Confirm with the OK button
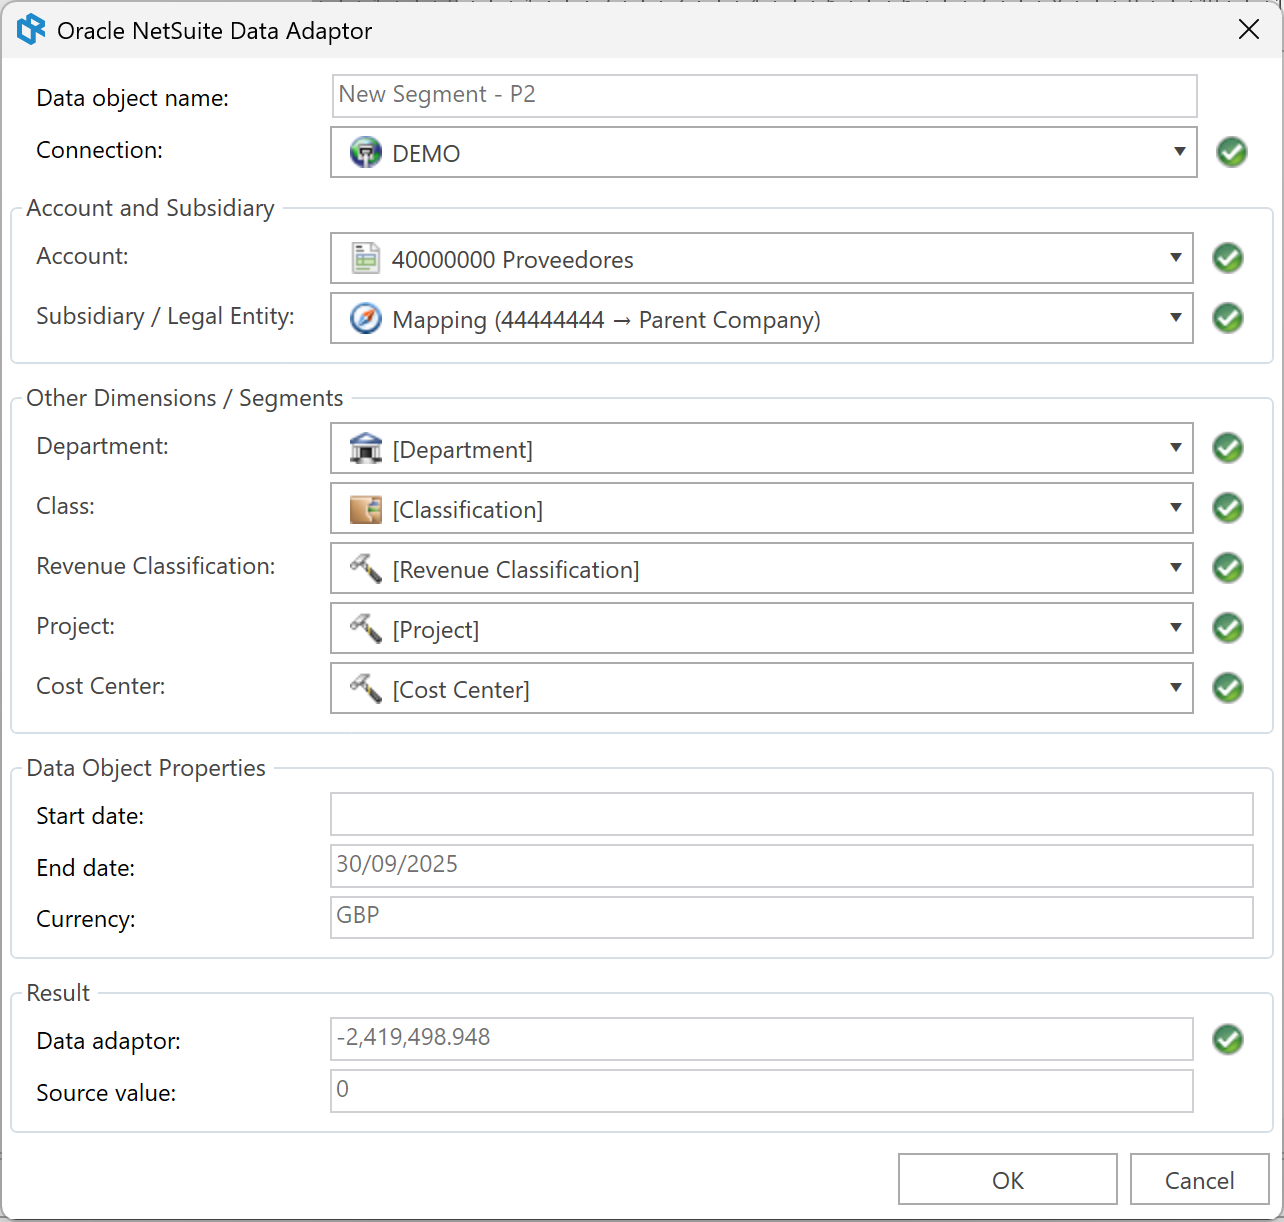Screen dimensions: 1284x1222 coord(1008,1180)
